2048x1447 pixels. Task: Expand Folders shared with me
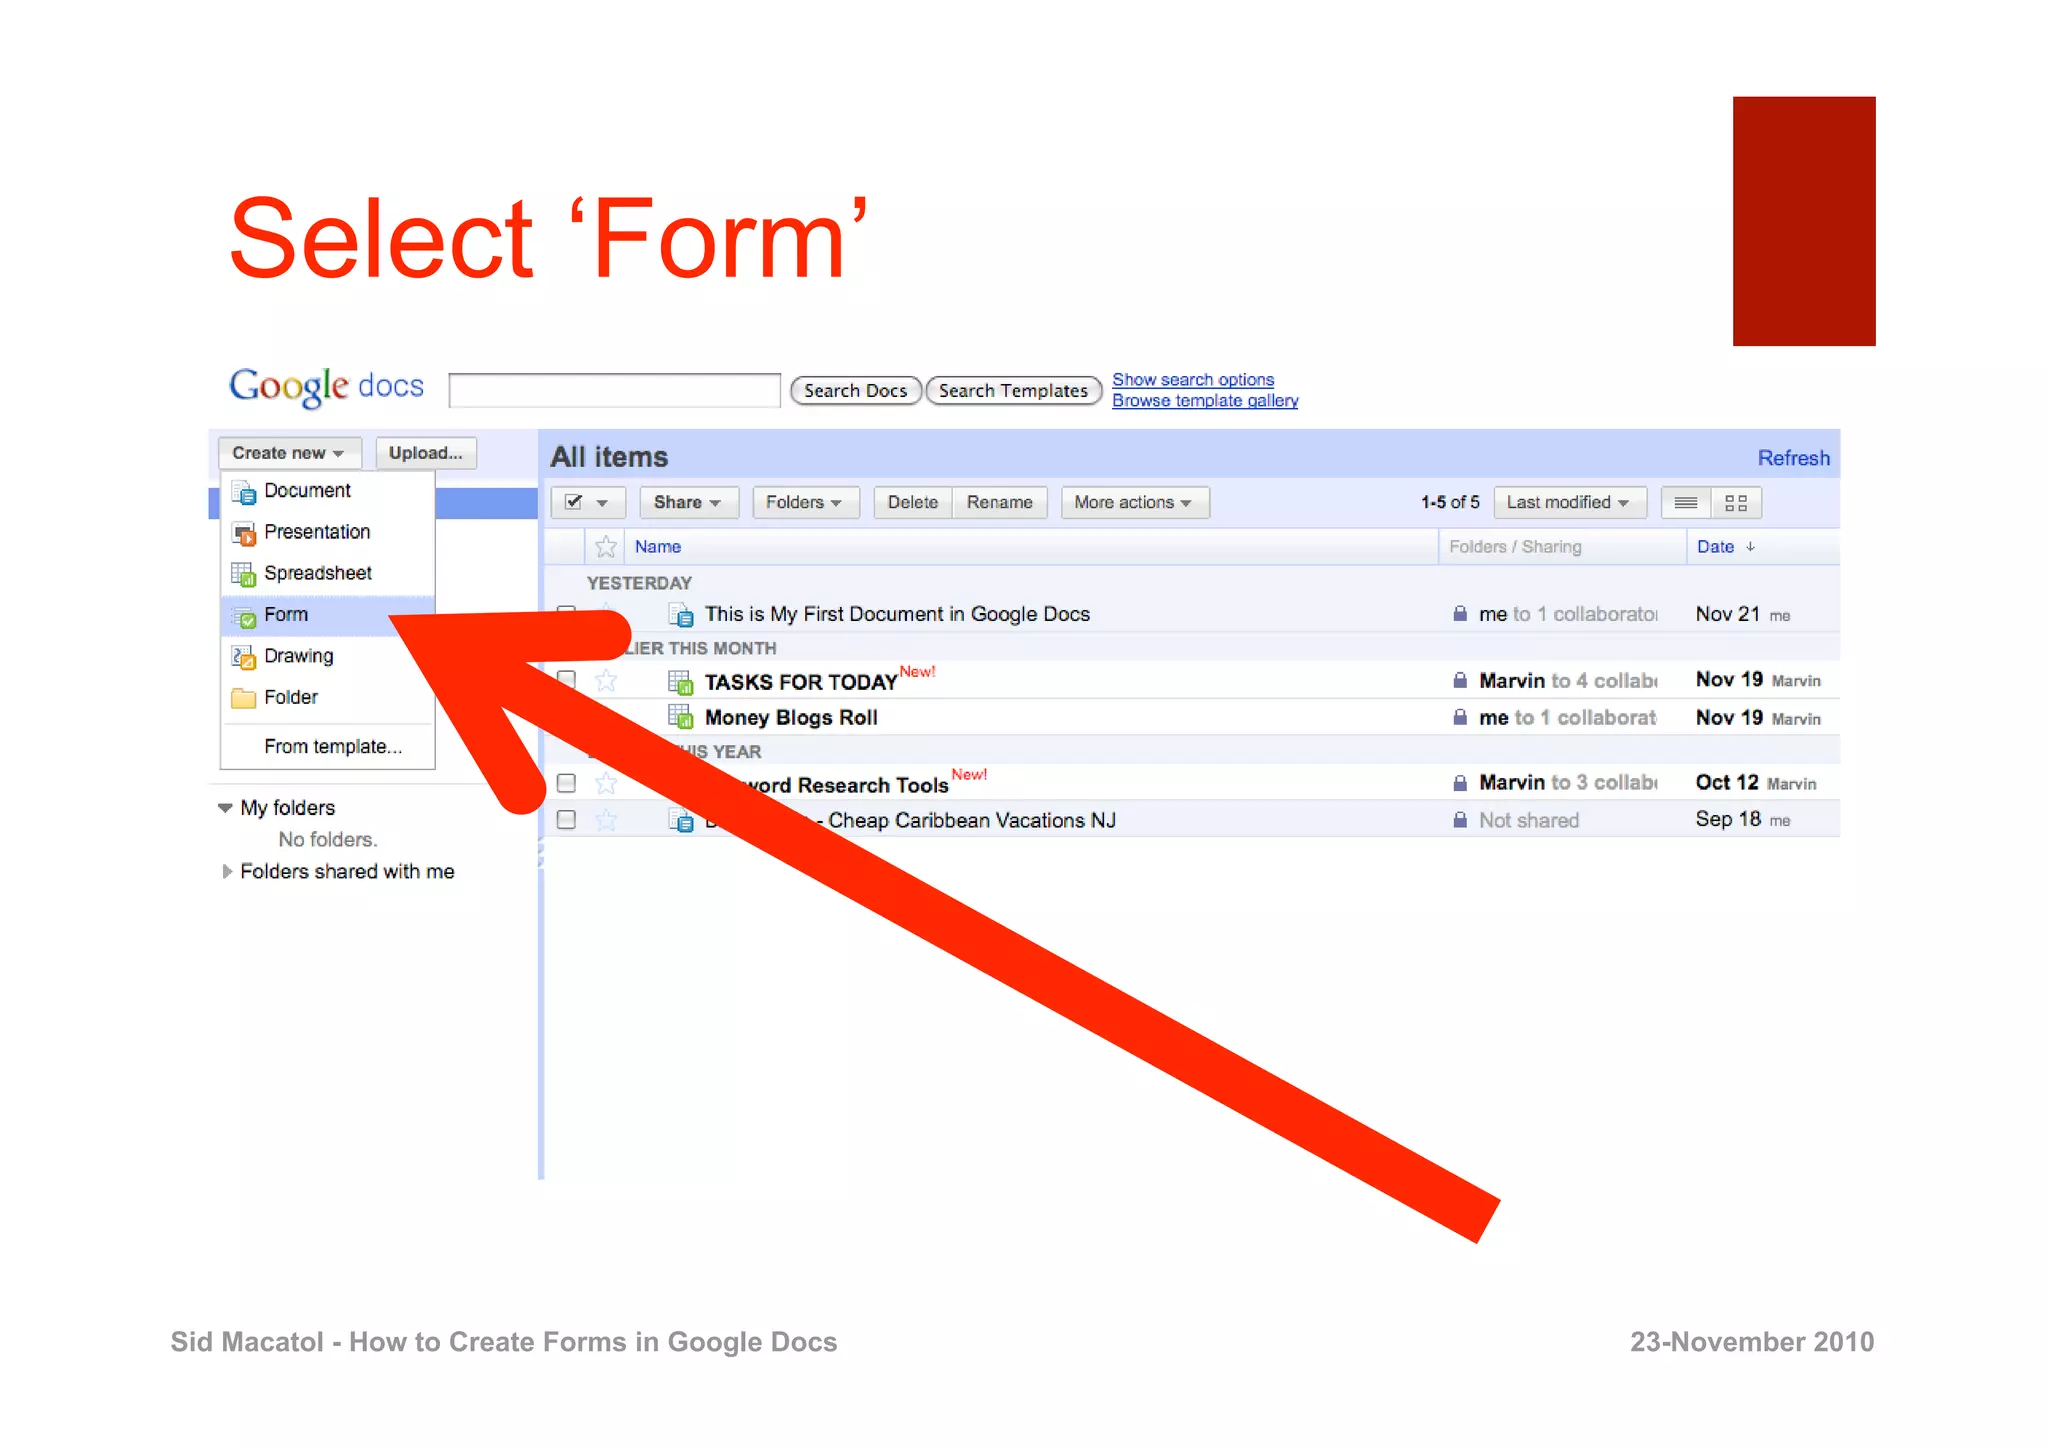[227, 872]
